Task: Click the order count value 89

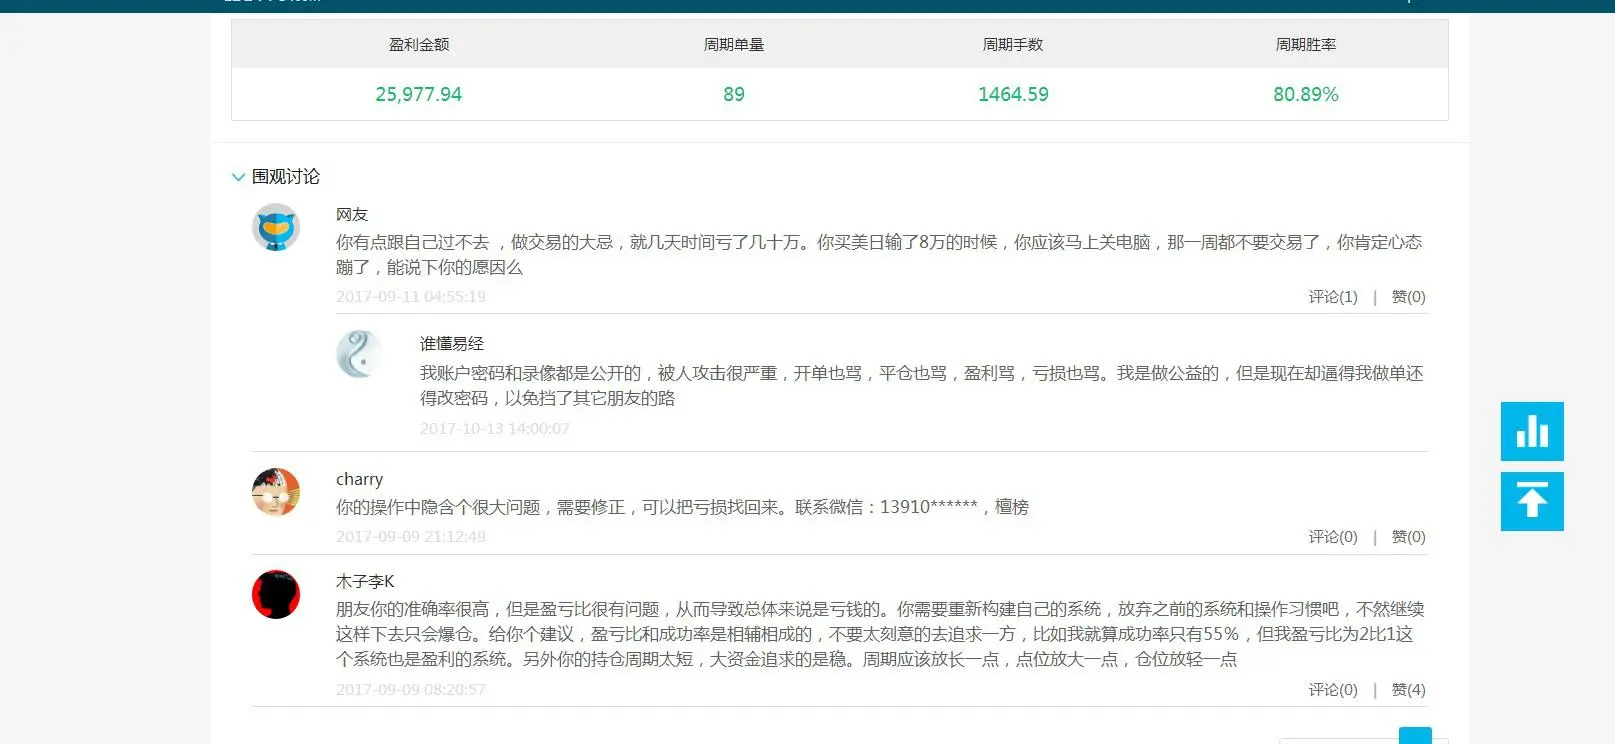Action: tap(734, 94)
